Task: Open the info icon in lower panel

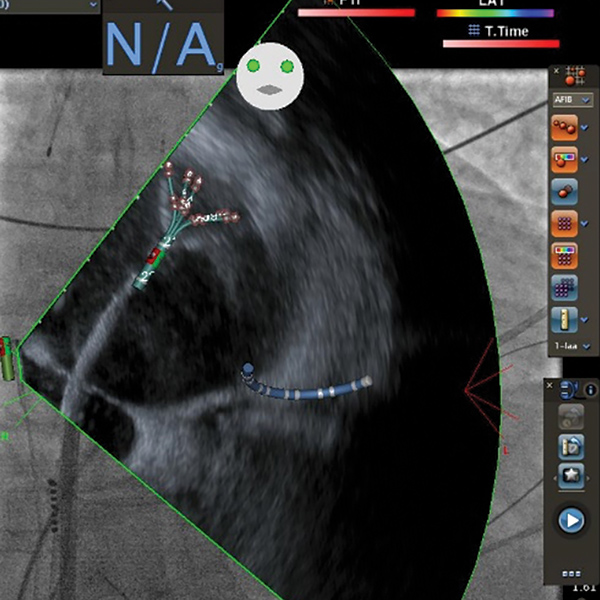Action: [x=590, y=388]
